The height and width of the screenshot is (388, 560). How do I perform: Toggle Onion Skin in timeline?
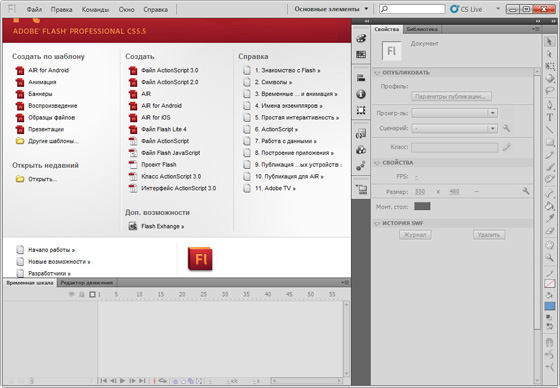click(175, 381)
